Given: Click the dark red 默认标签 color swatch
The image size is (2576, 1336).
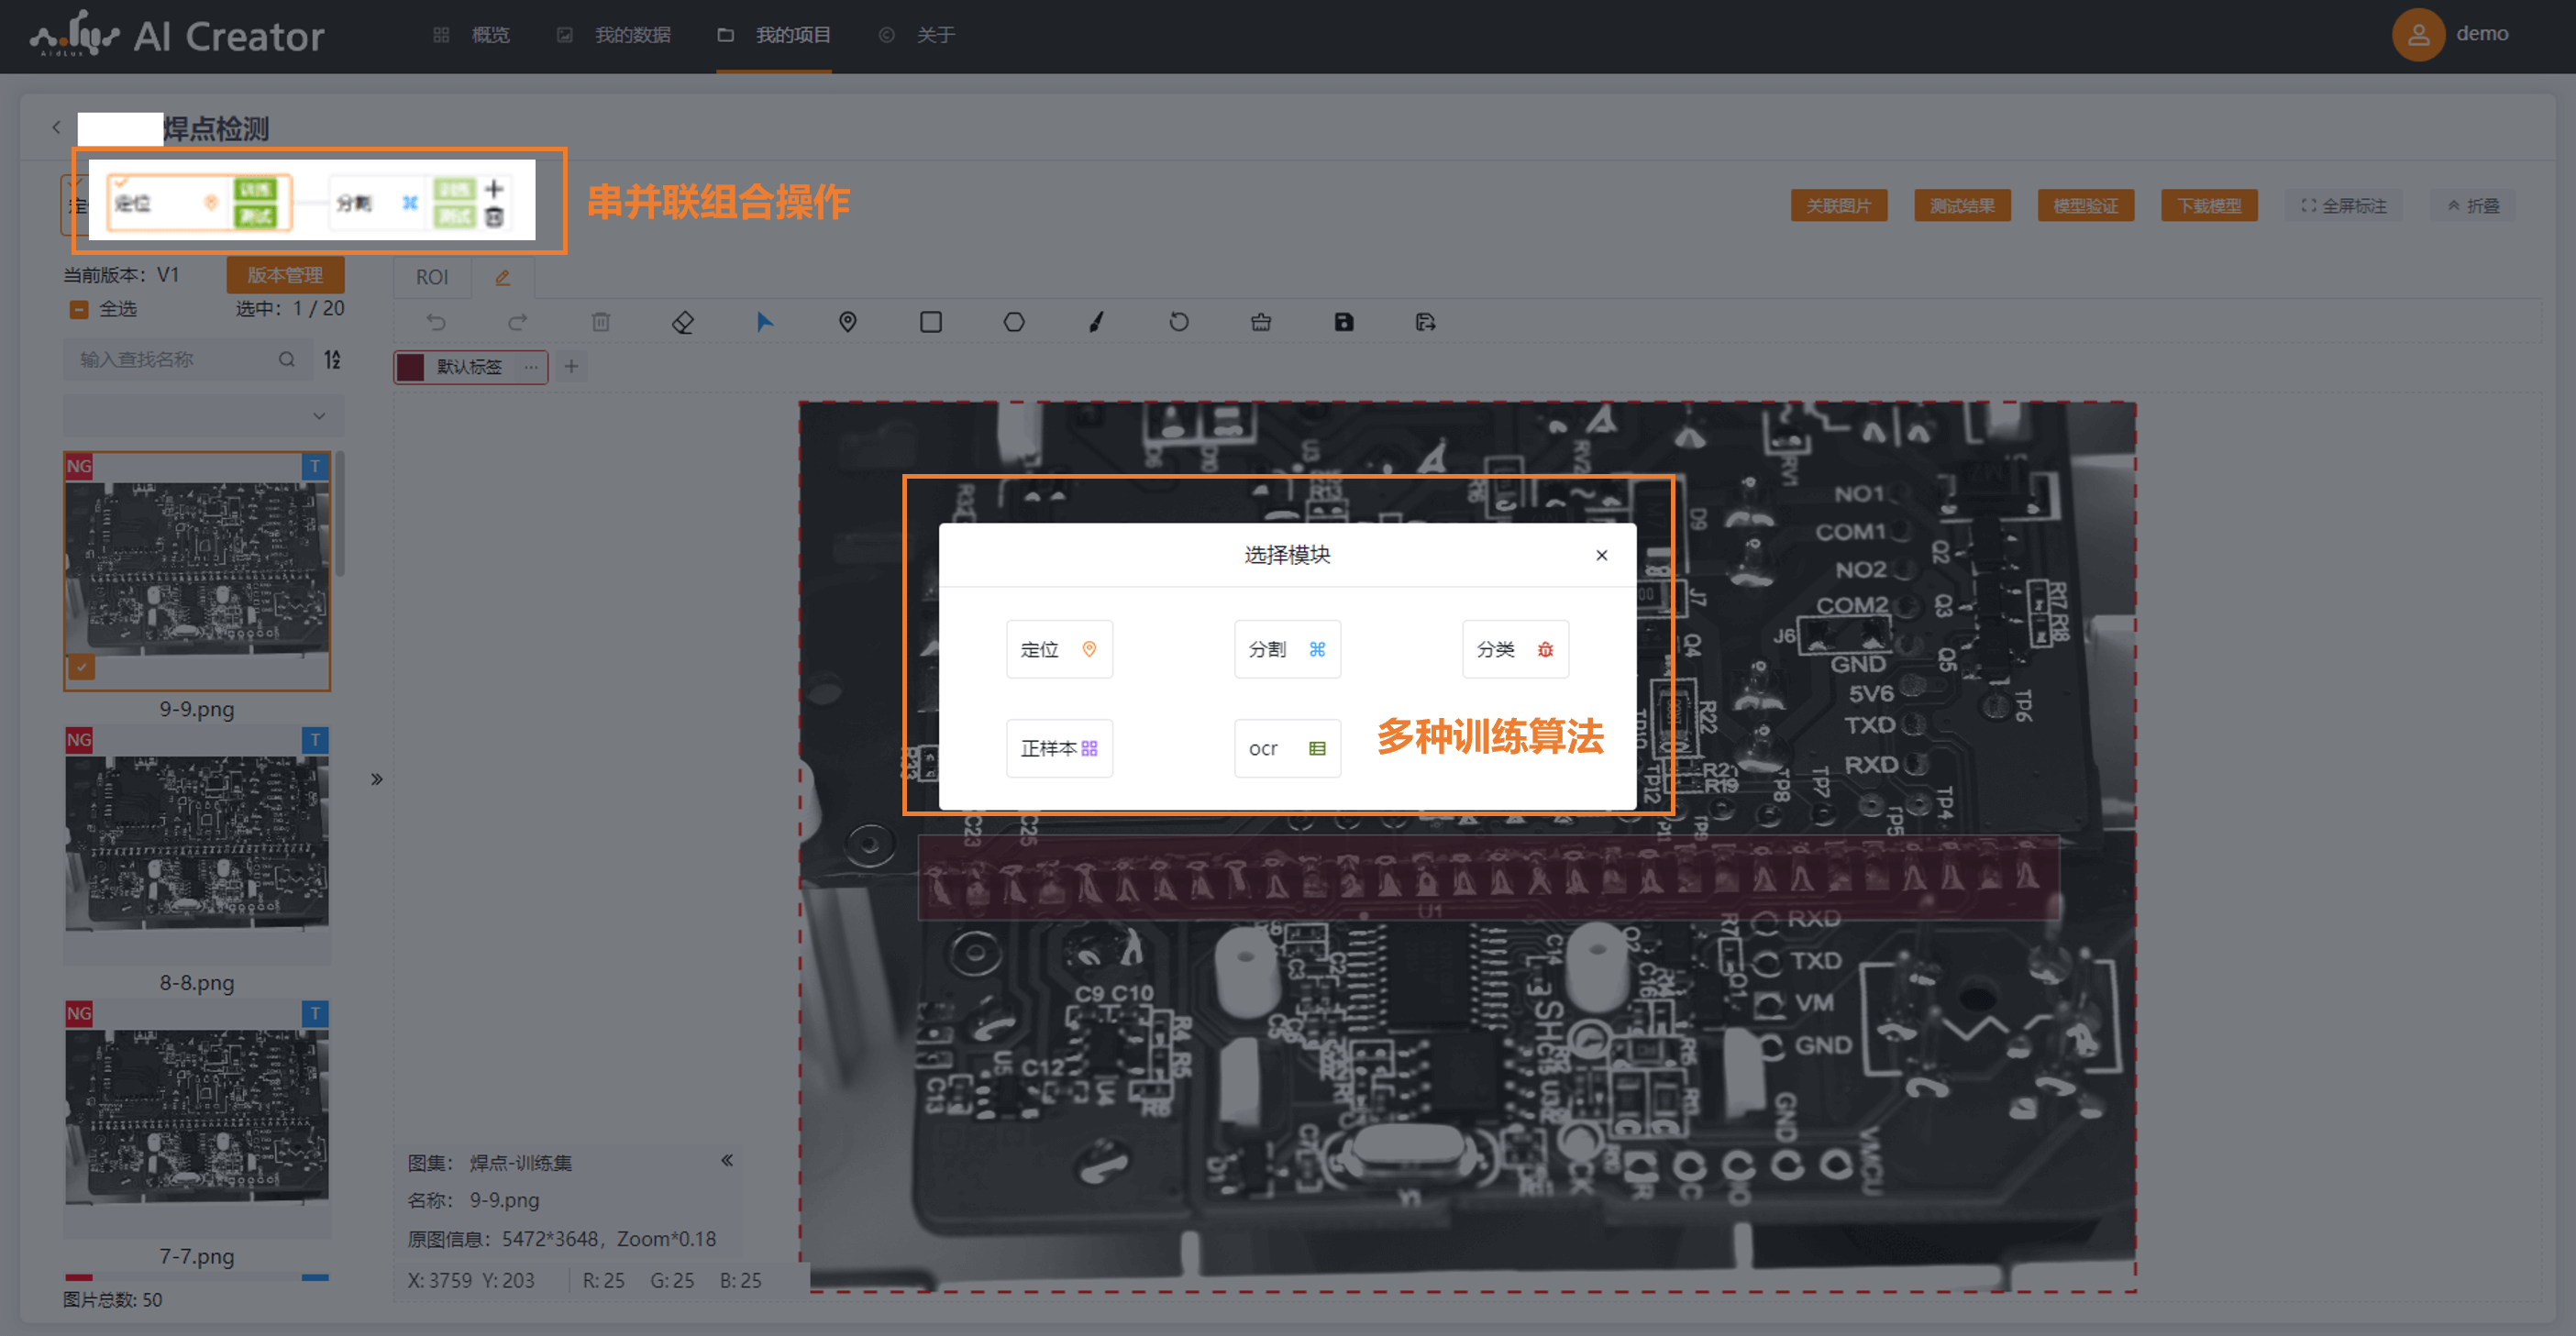Looking at the screenshot, I should click(x=411, y=367).
